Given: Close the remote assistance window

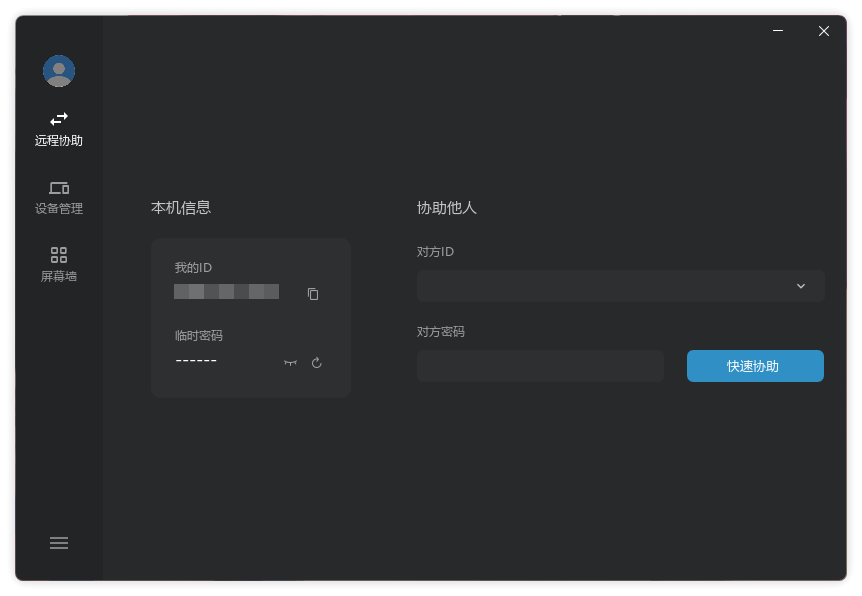Looking at the screenshot, I should [x=824, y=31].
